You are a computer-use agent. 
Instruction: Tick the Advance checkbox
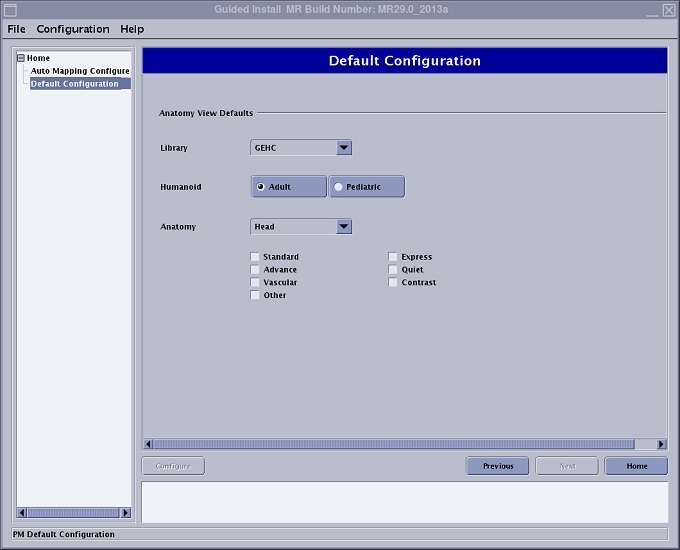coord(256,270)
